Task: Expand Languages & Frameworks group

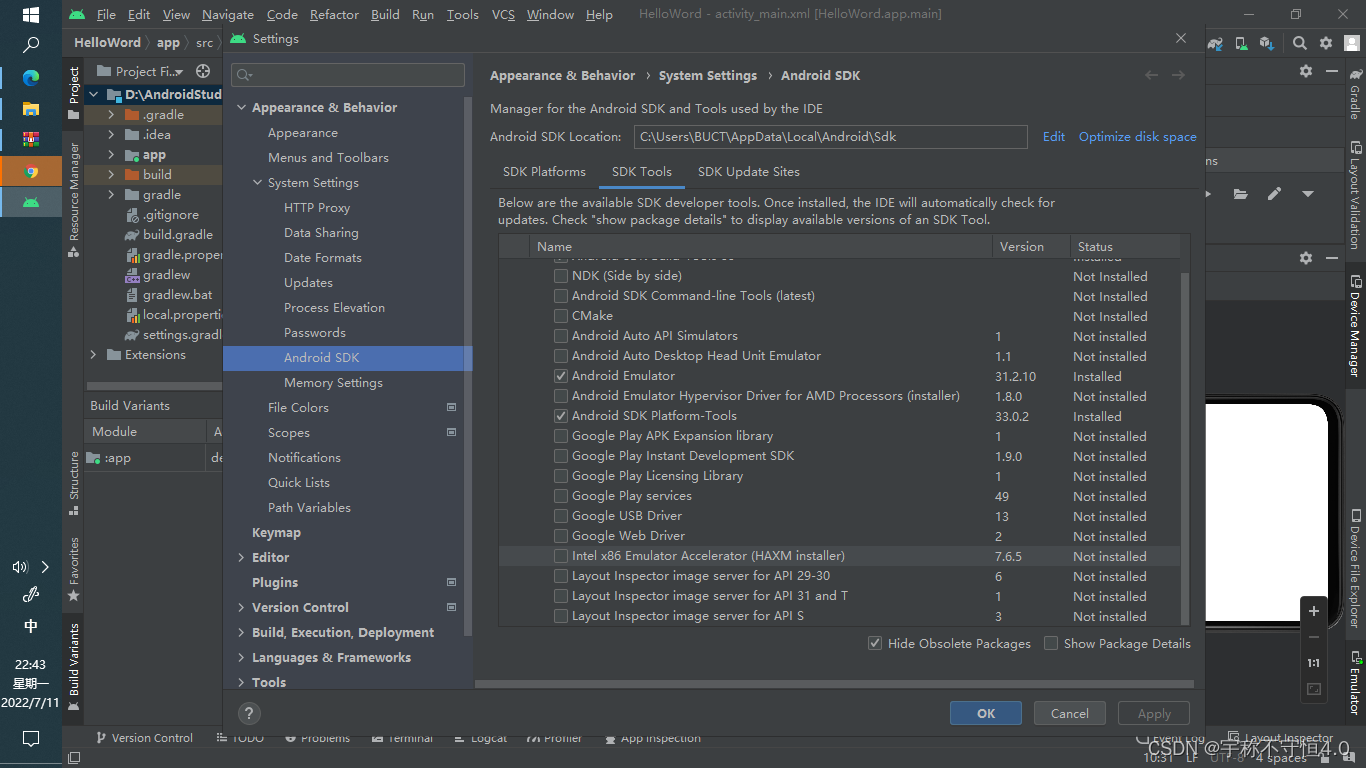Action: (x=241, y=657)
